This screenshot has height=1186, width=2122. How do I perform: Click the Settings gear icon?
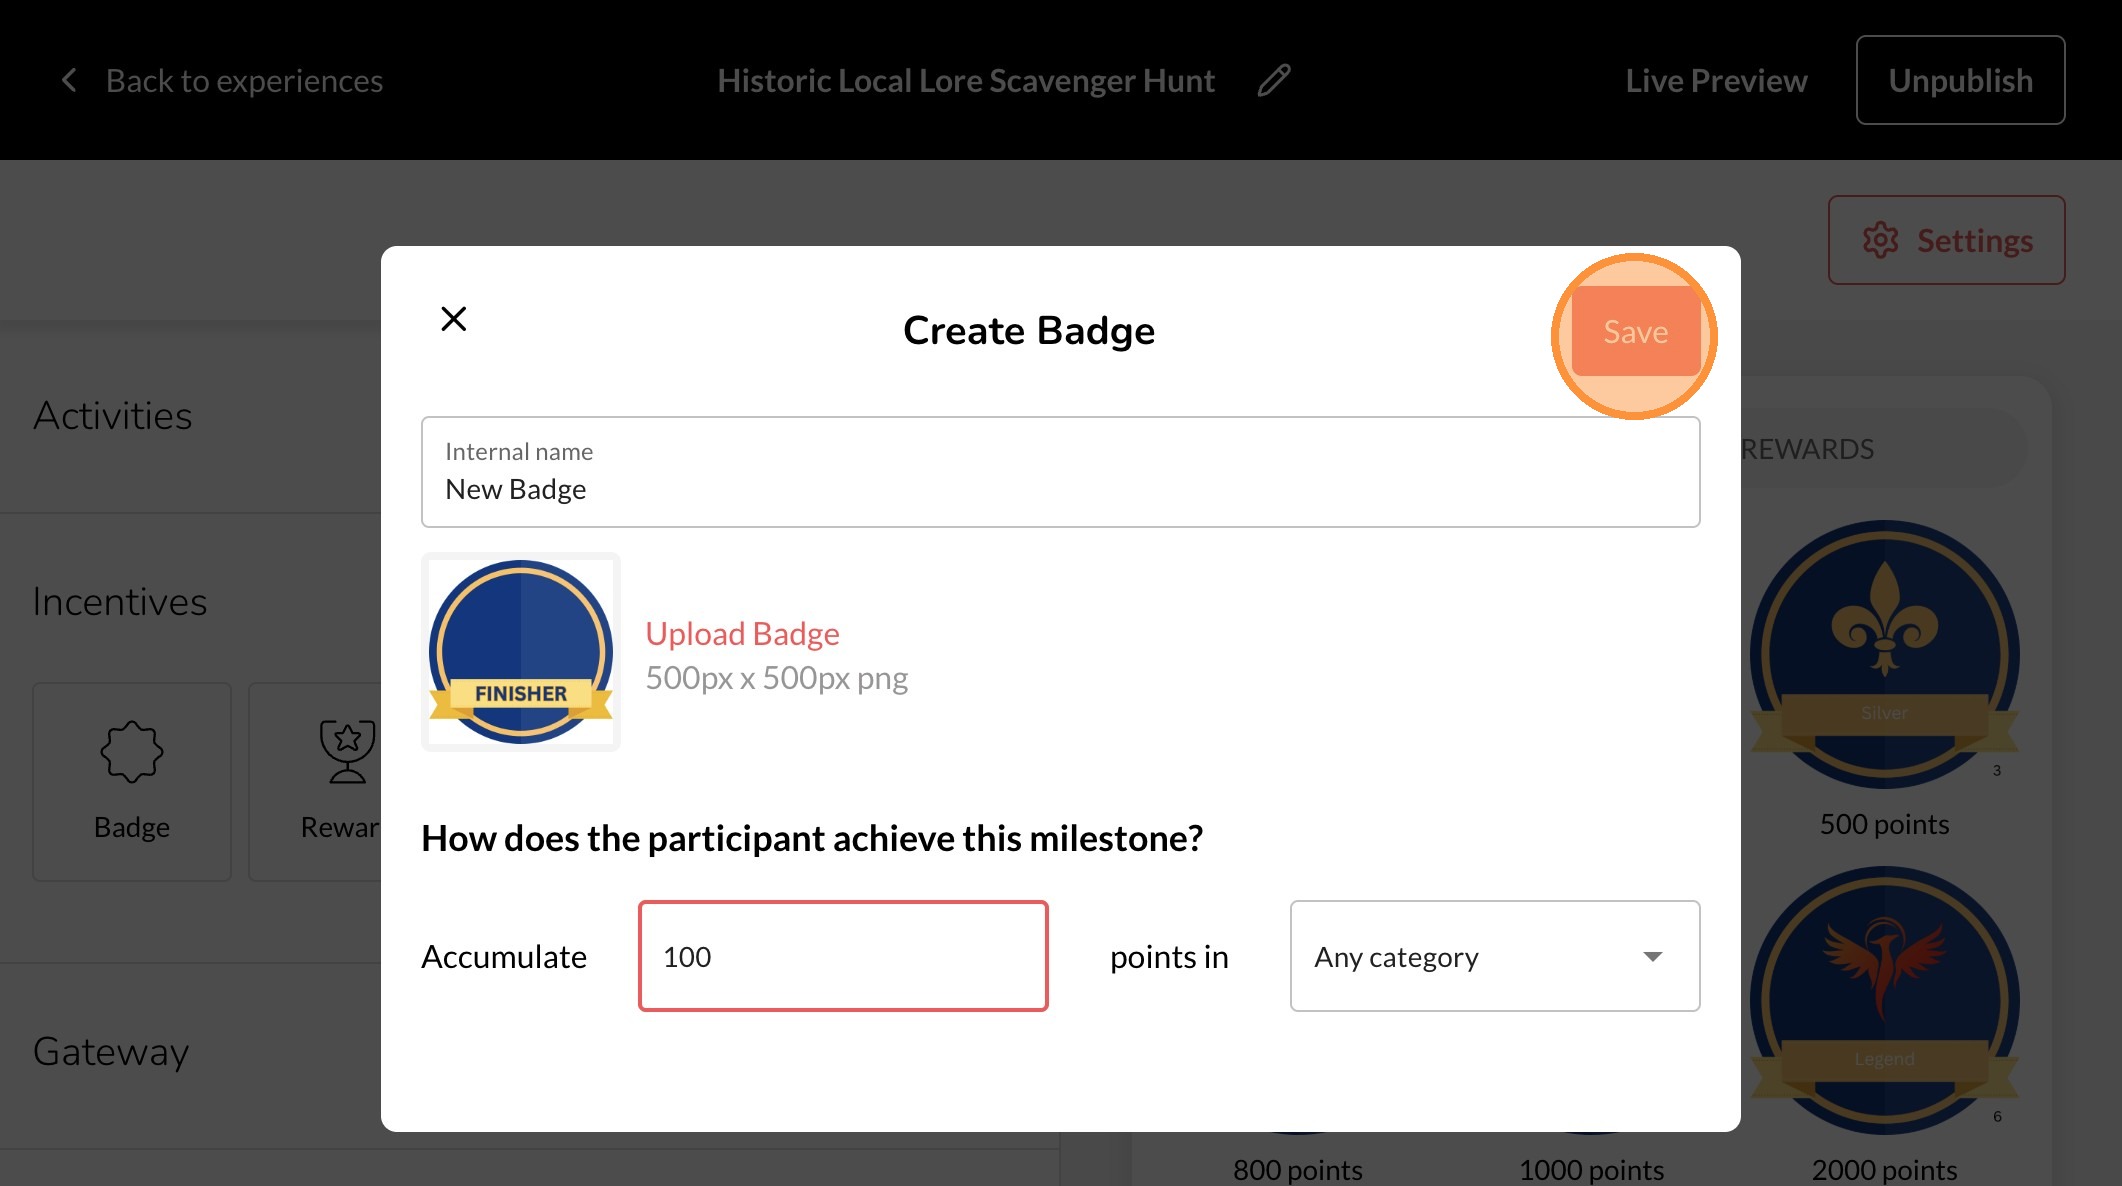(x=1880, y=240)
